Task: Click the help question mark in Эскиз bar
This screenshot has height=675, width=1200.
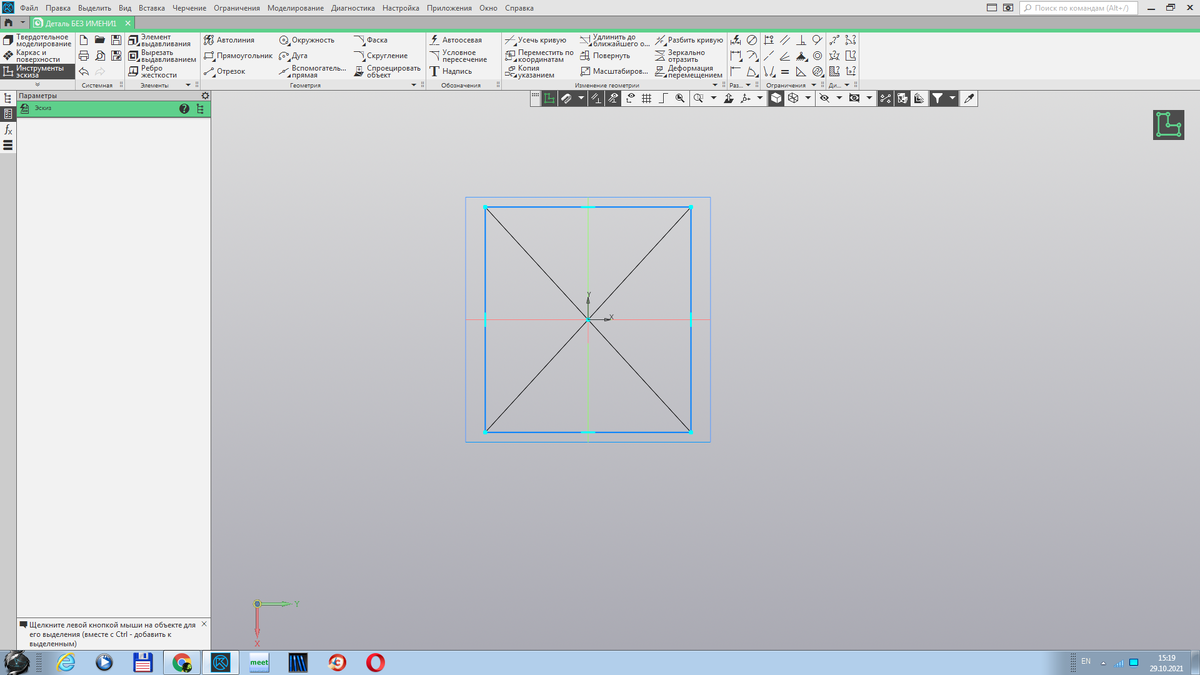Action: (x=184, y=109)
